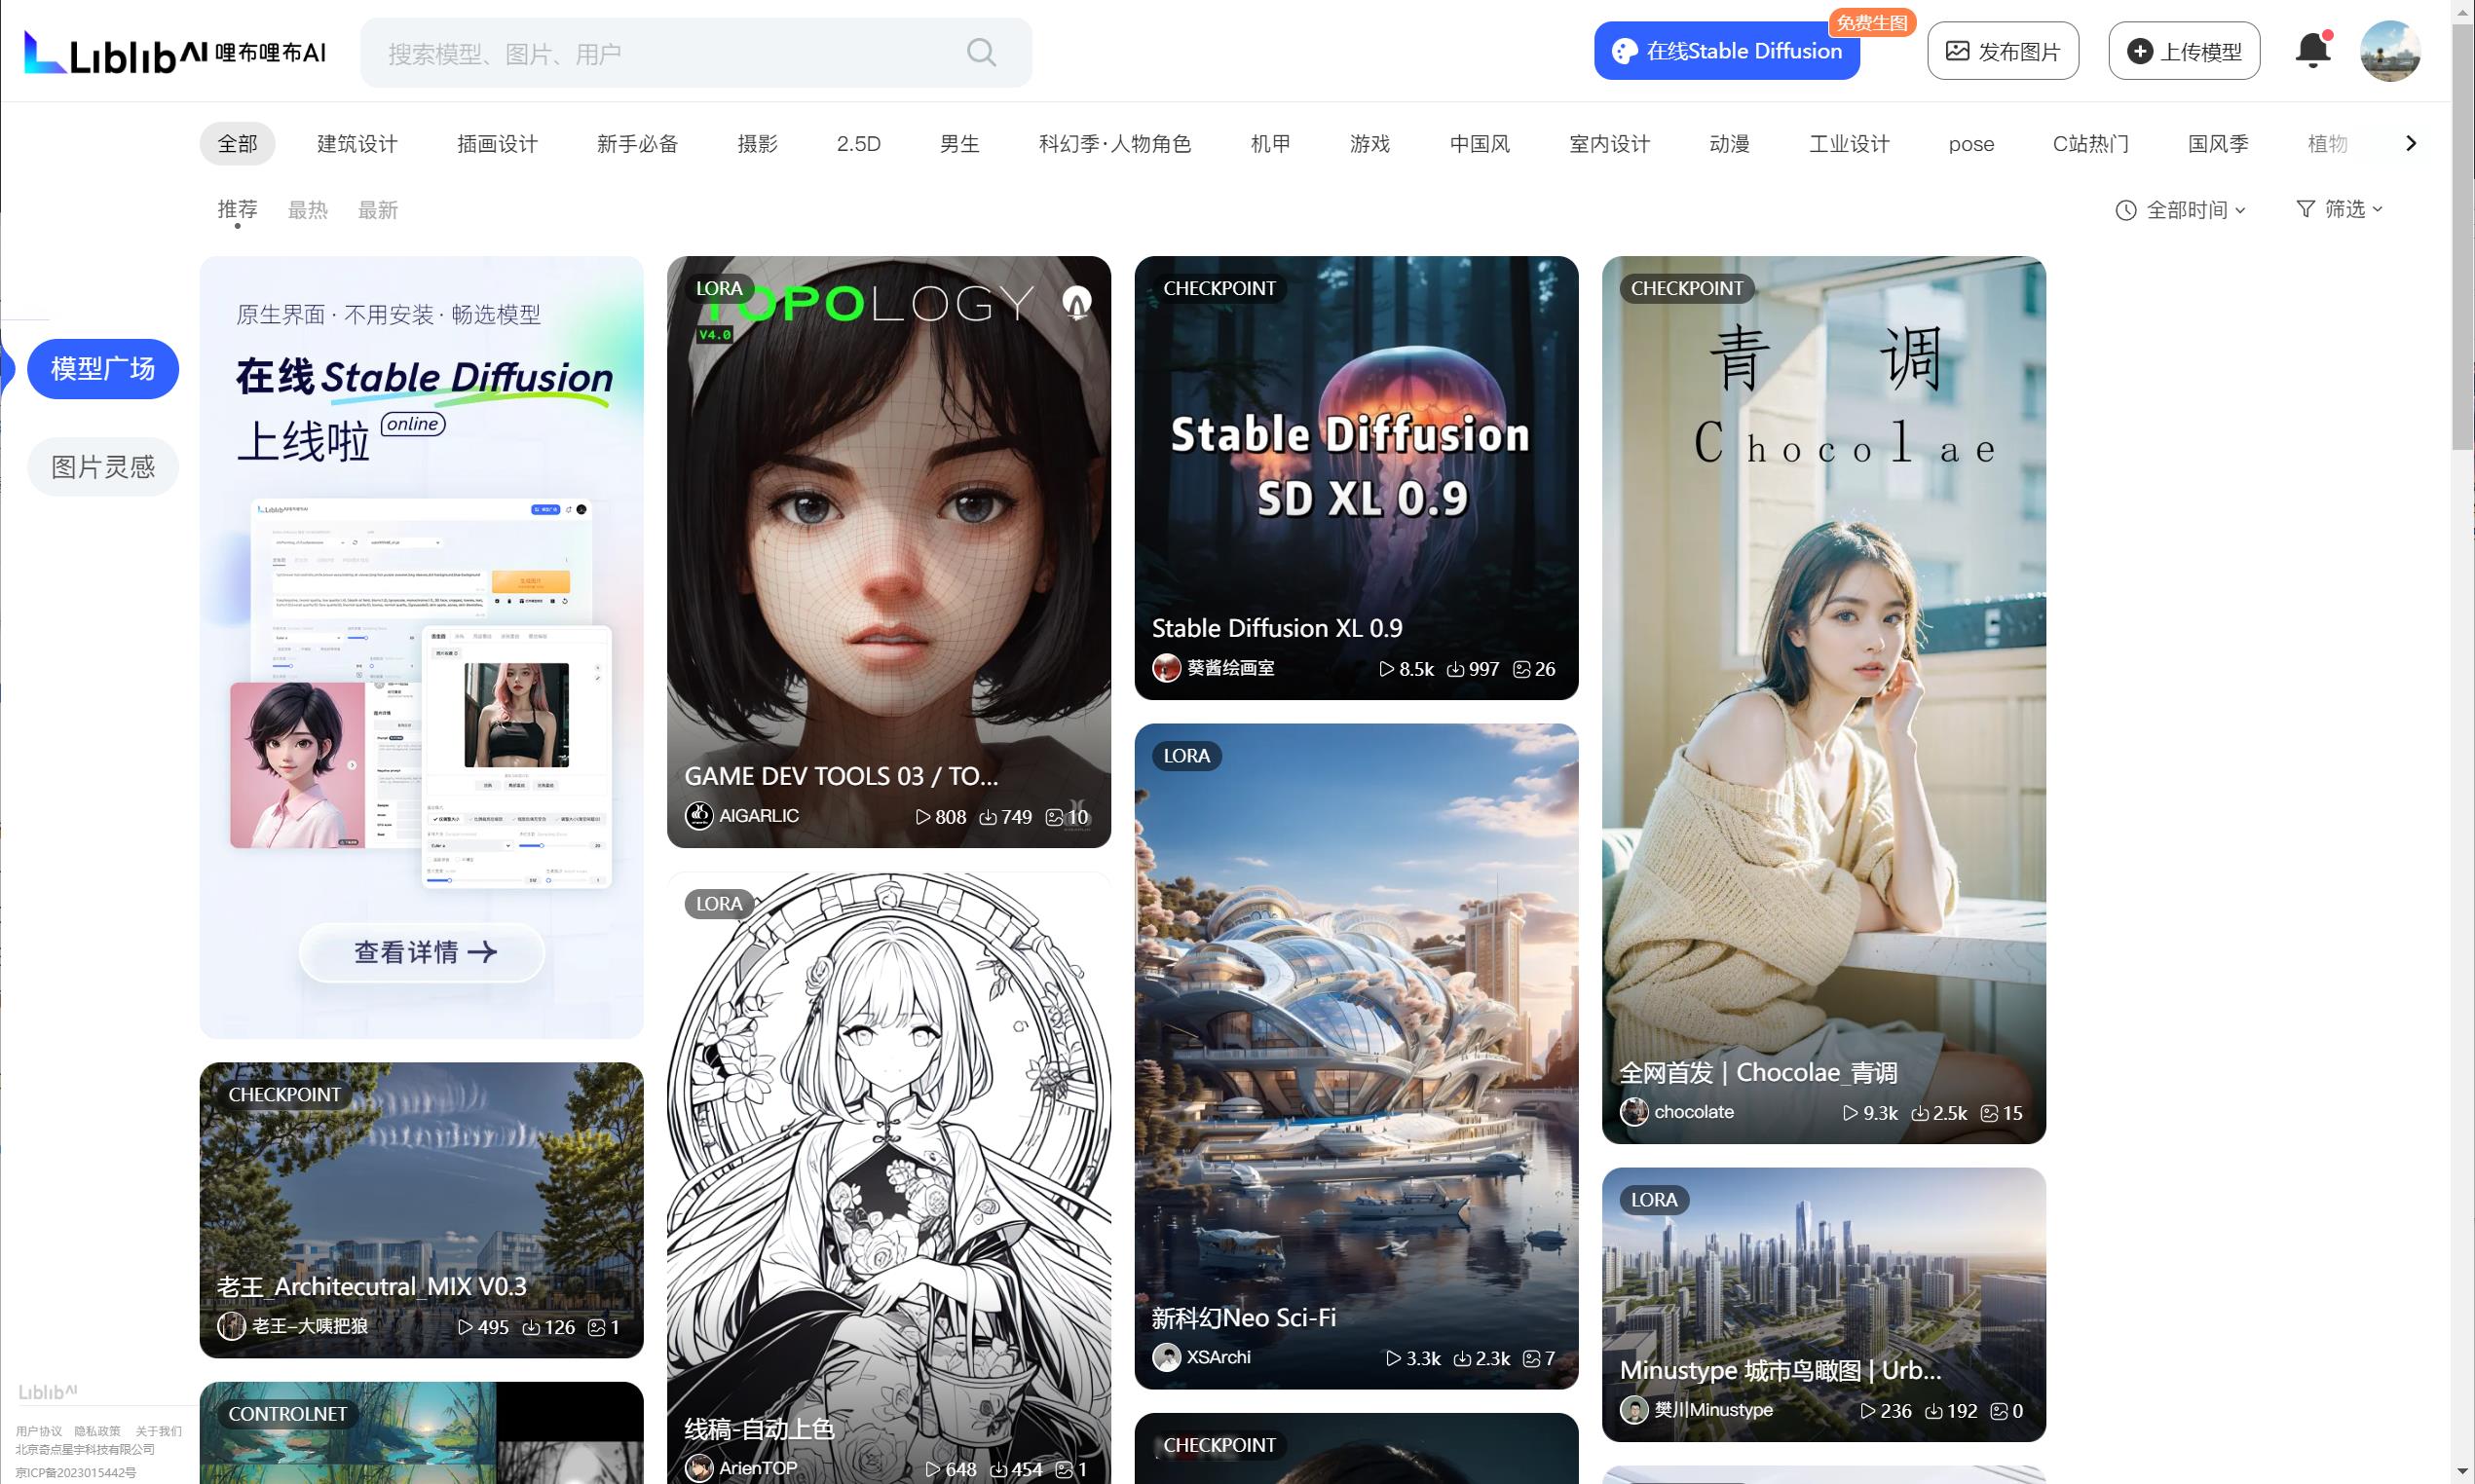This screenshot has height=1484, width=2475.
Task: Select the C站热门 category tab
Action: 2091,144
